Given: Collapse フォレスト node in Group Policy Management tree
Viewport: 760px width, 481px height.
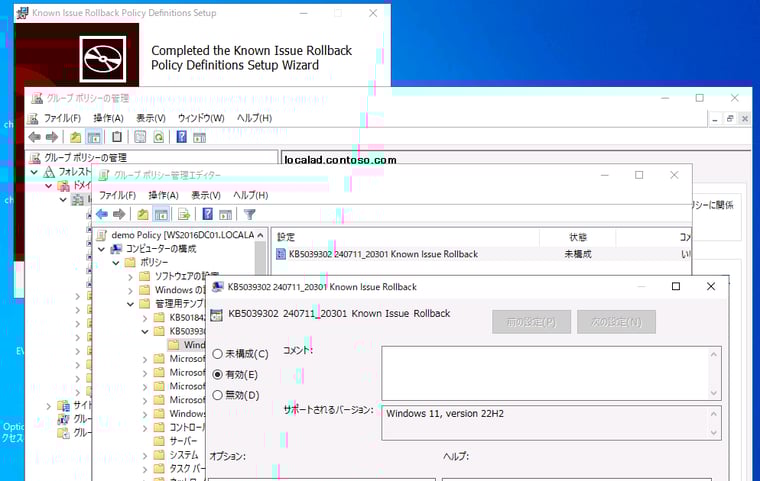Looking at the screenshot, I should [34, 172].
